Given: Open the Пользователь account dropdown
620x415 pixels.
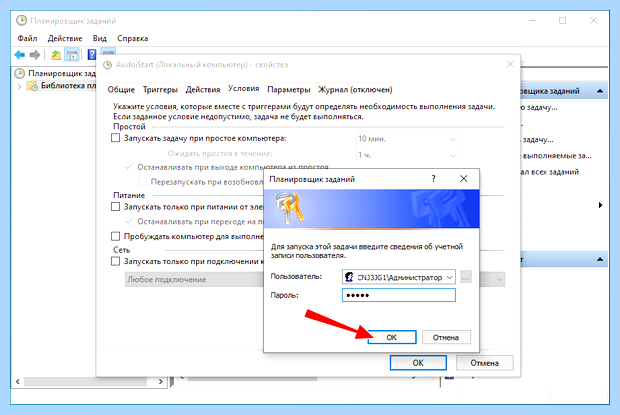Looking at the screenshot, I should click(x=399, y=277).
